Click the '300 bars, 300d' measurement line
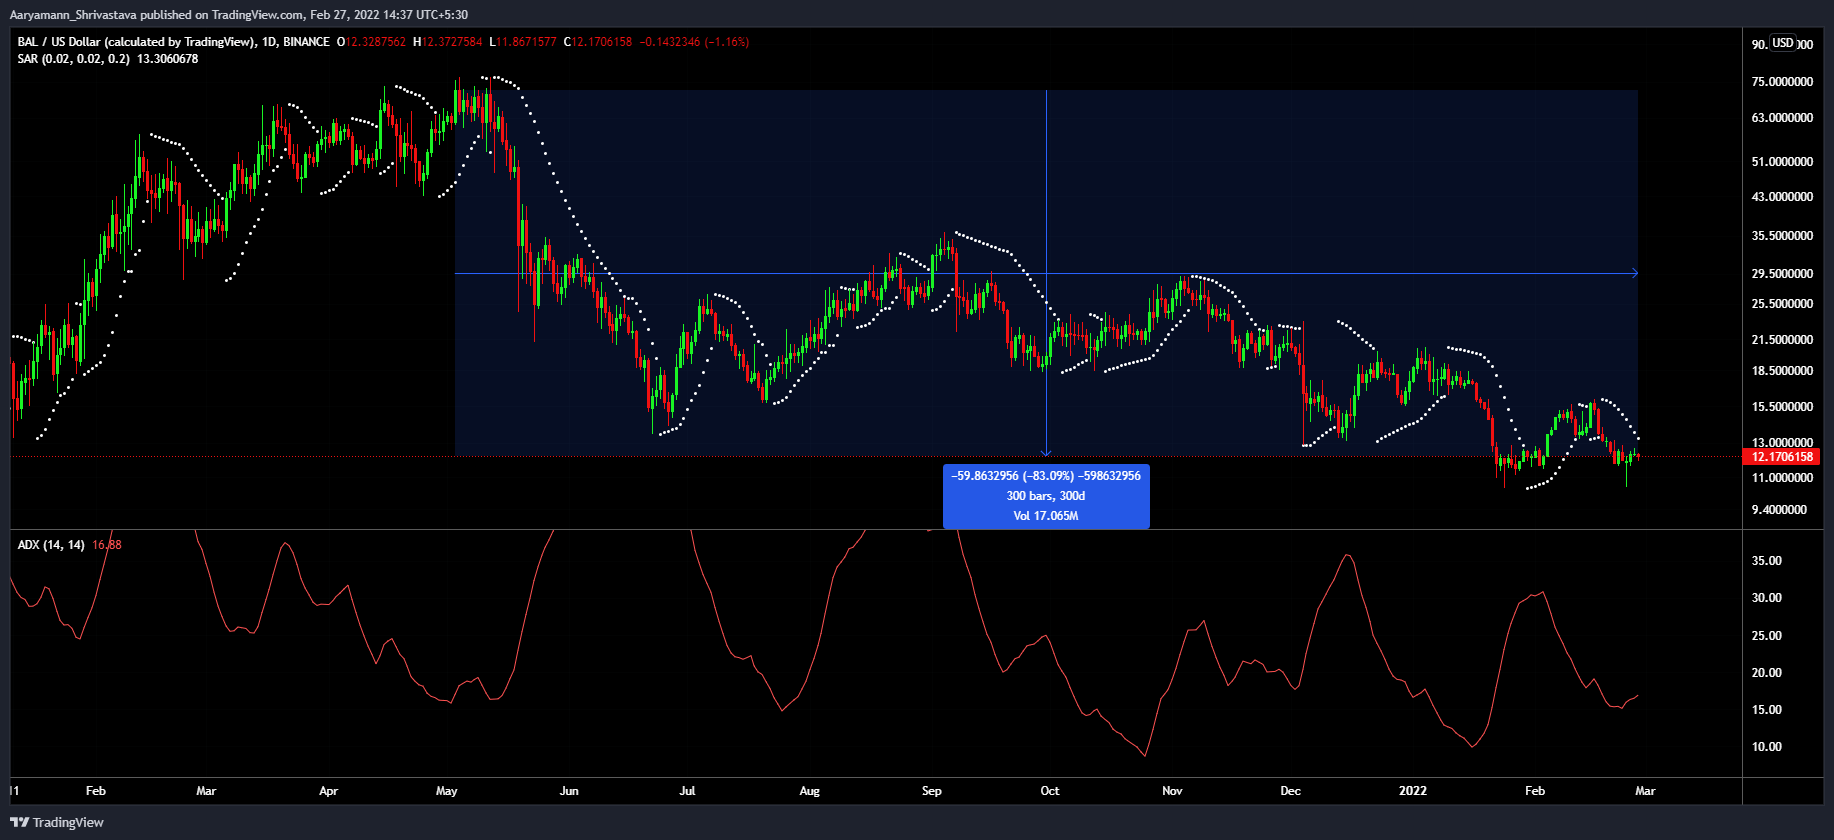This screenshot has width=1834, height=840. 1046,496
